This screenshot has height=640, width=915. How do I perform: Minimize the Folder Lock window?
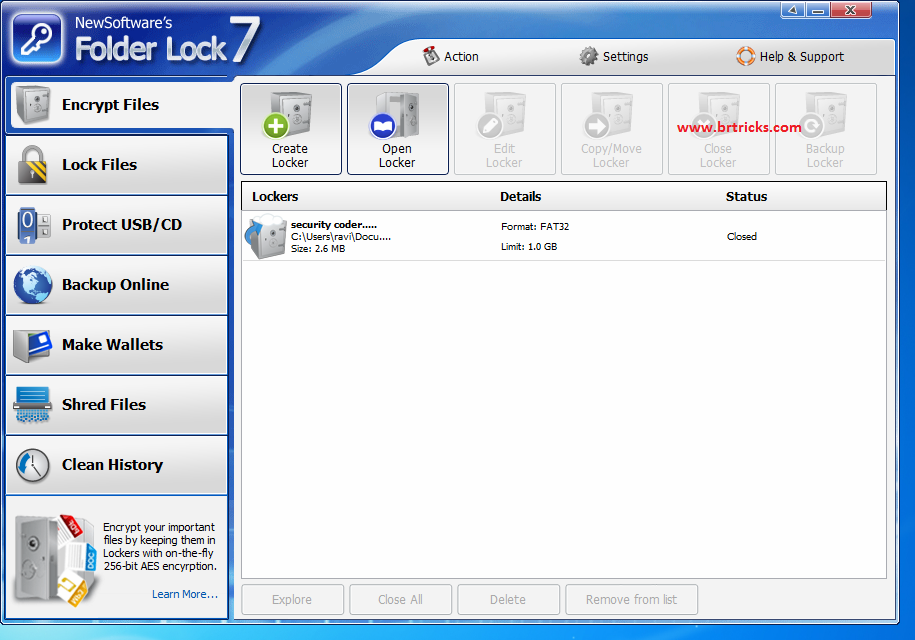[818, 10]
